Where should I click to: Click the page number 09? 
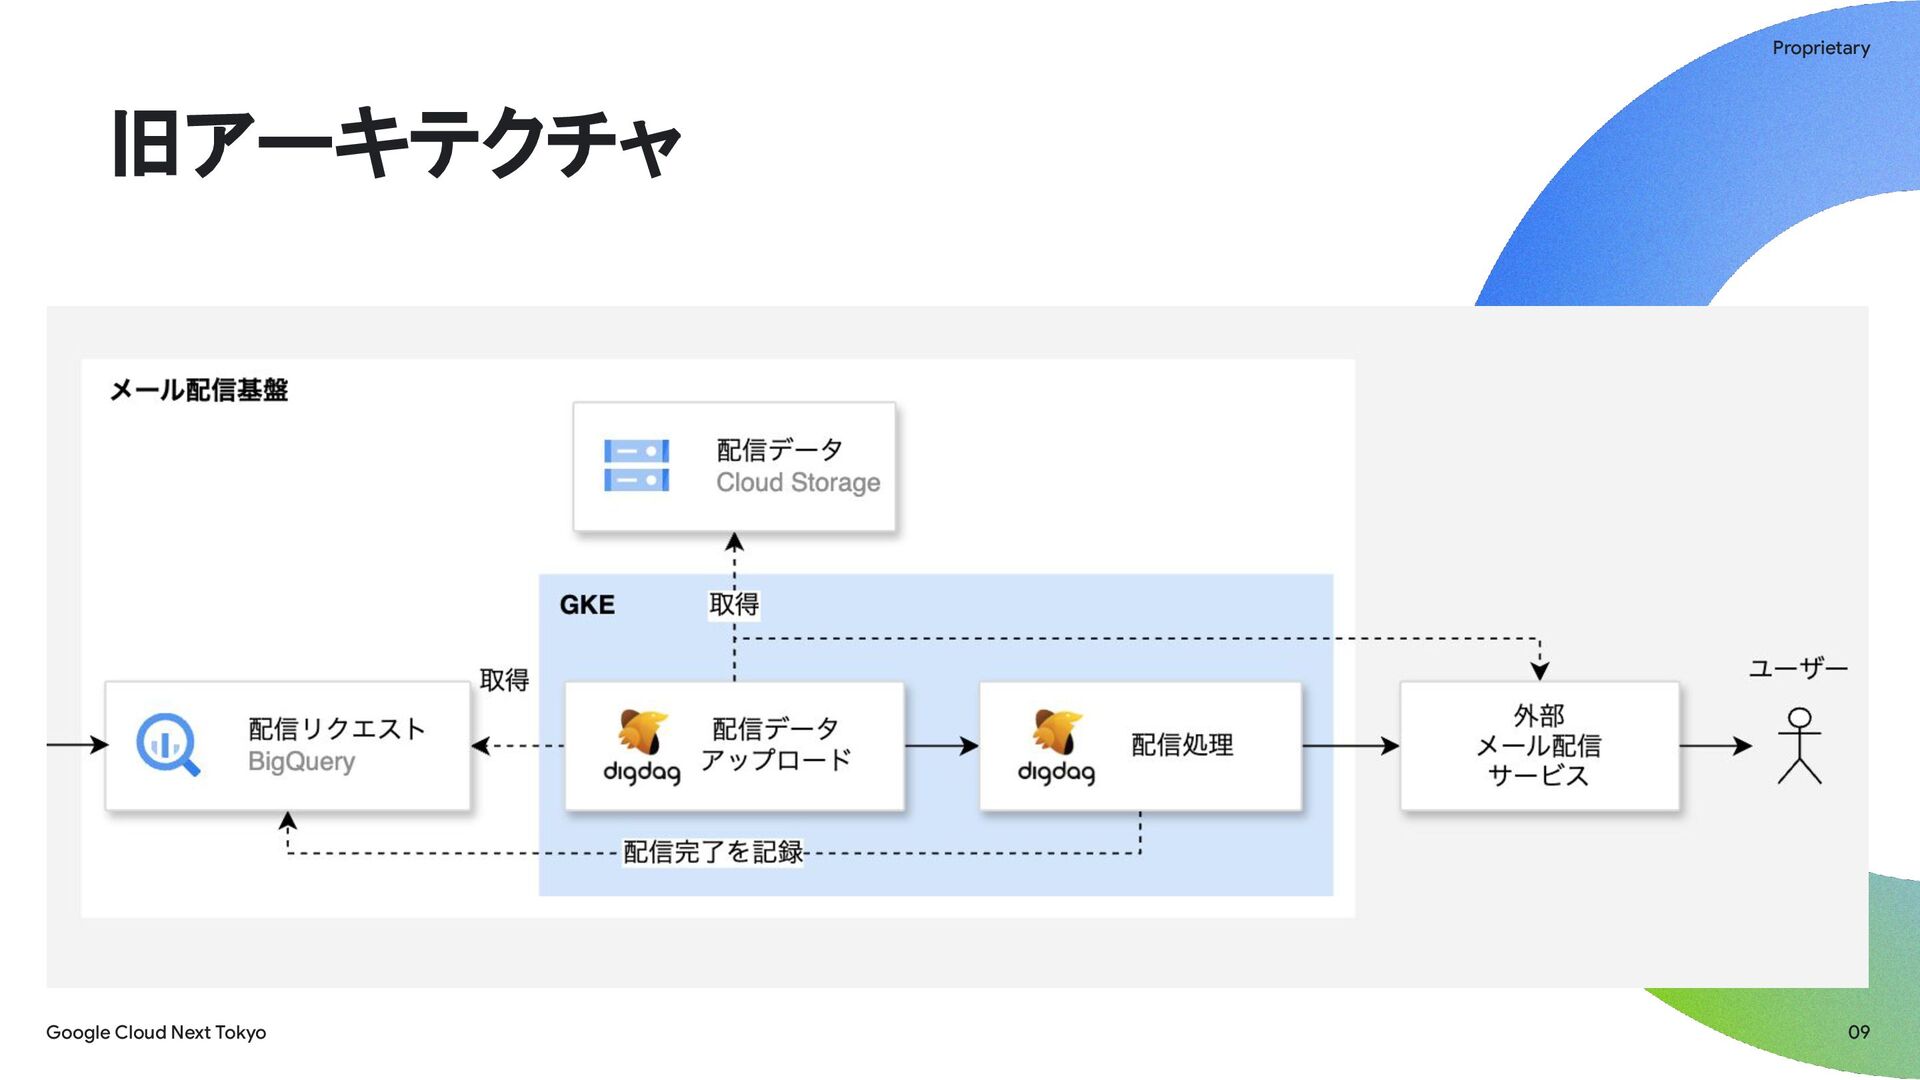click(1859, 1032)
